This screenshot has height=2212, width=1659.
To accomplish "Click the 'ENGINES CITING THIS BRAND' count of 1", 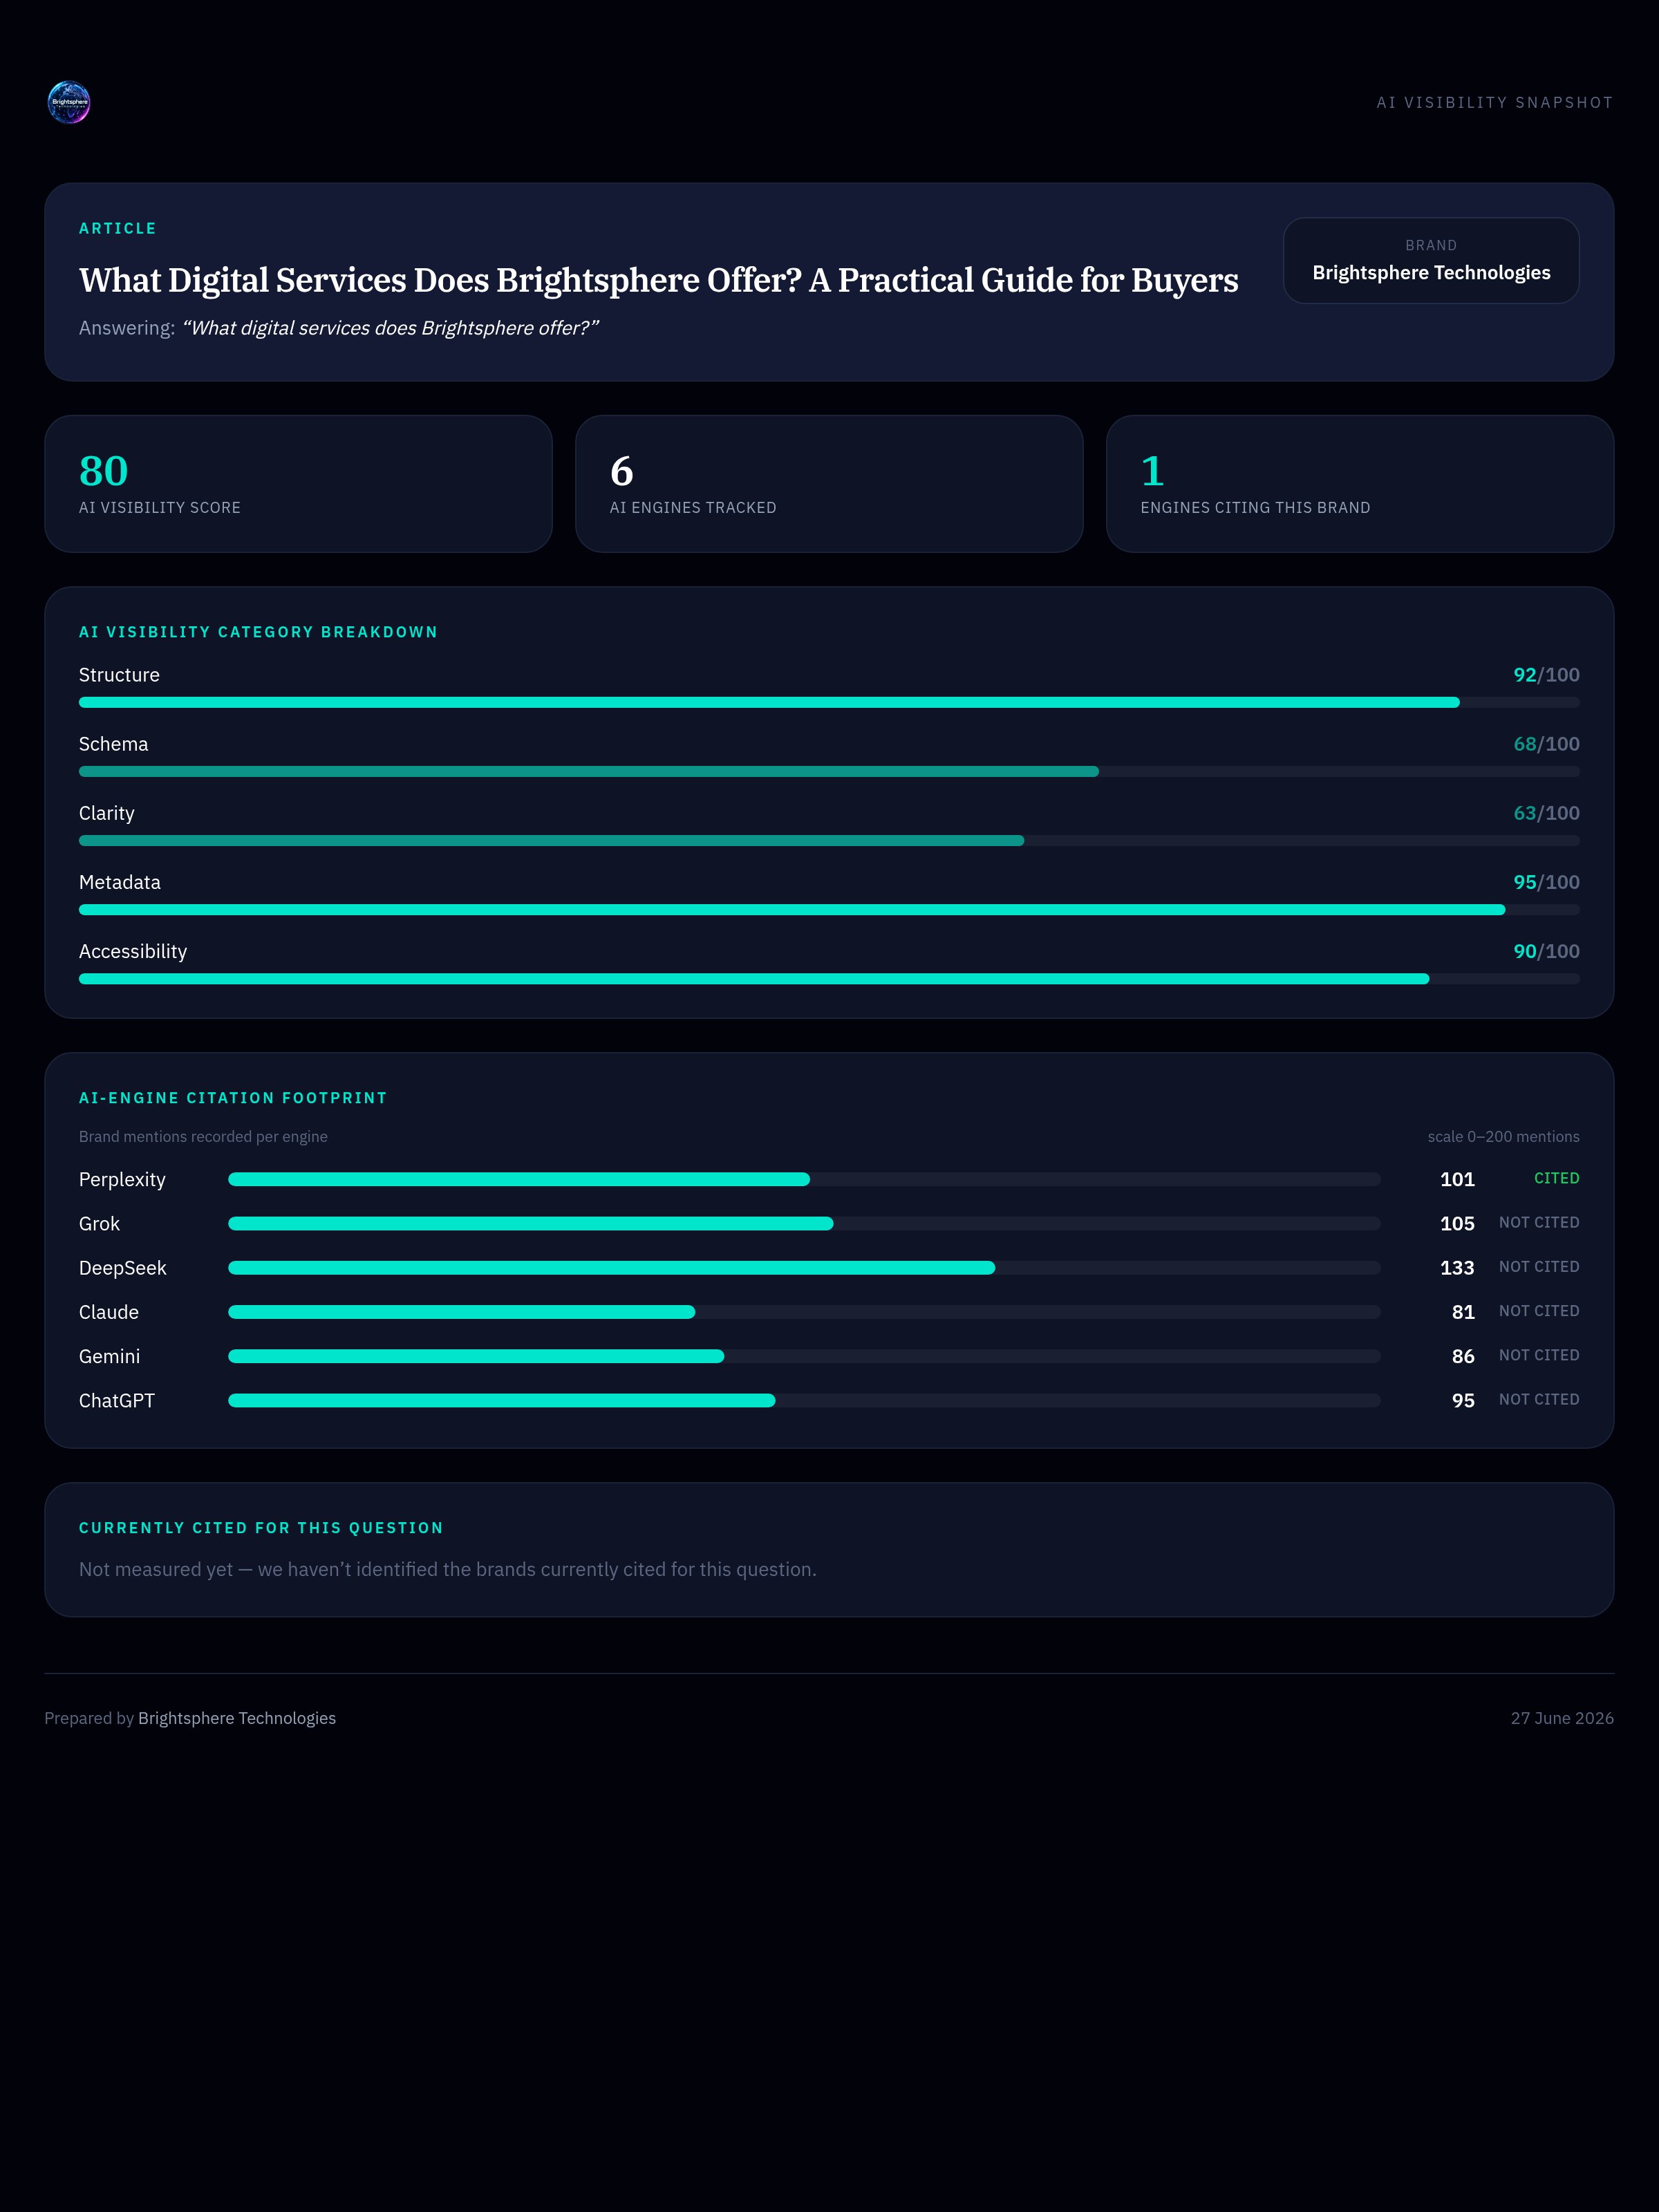I will click(1152, 471).
